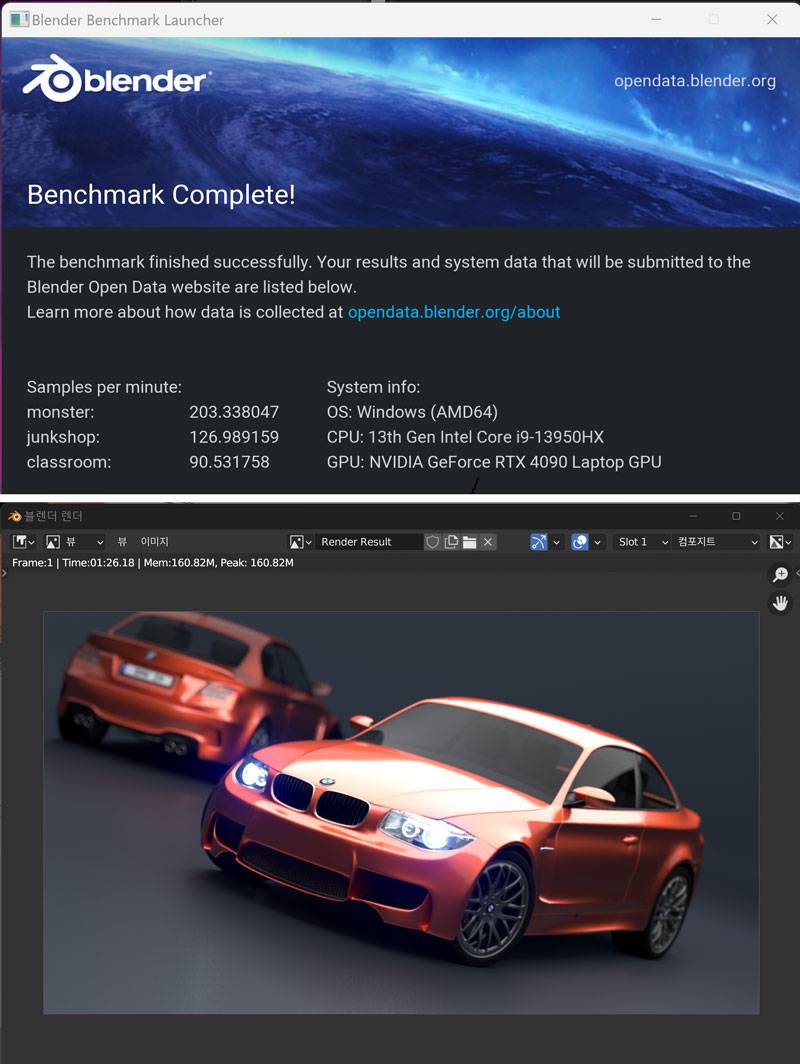800x1064 pixels.
Task: Click the Blender icon in 블렌더 렌더 titlebar
Action: click(x=14, y=516)
